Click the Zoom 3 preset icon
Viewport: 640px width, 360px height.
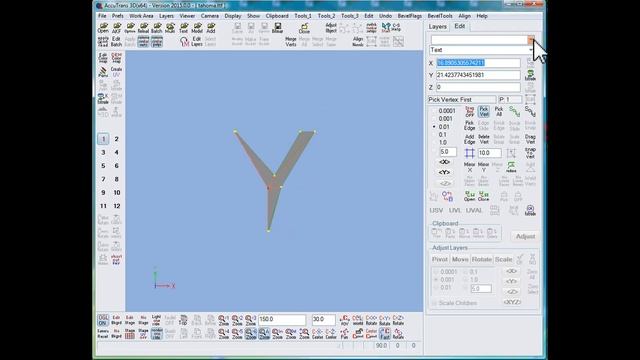(251, 320)
